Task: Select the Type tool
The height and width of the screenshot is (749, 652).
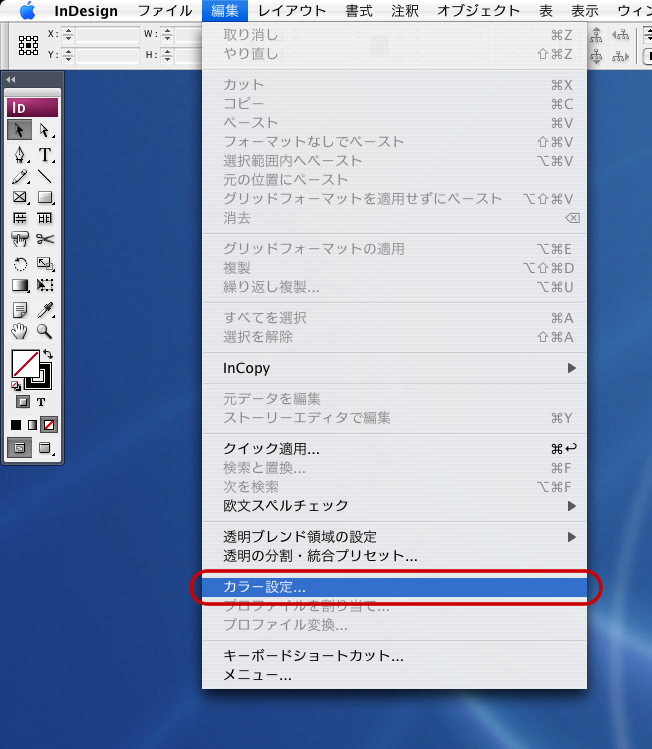Action: coord(45,154)
